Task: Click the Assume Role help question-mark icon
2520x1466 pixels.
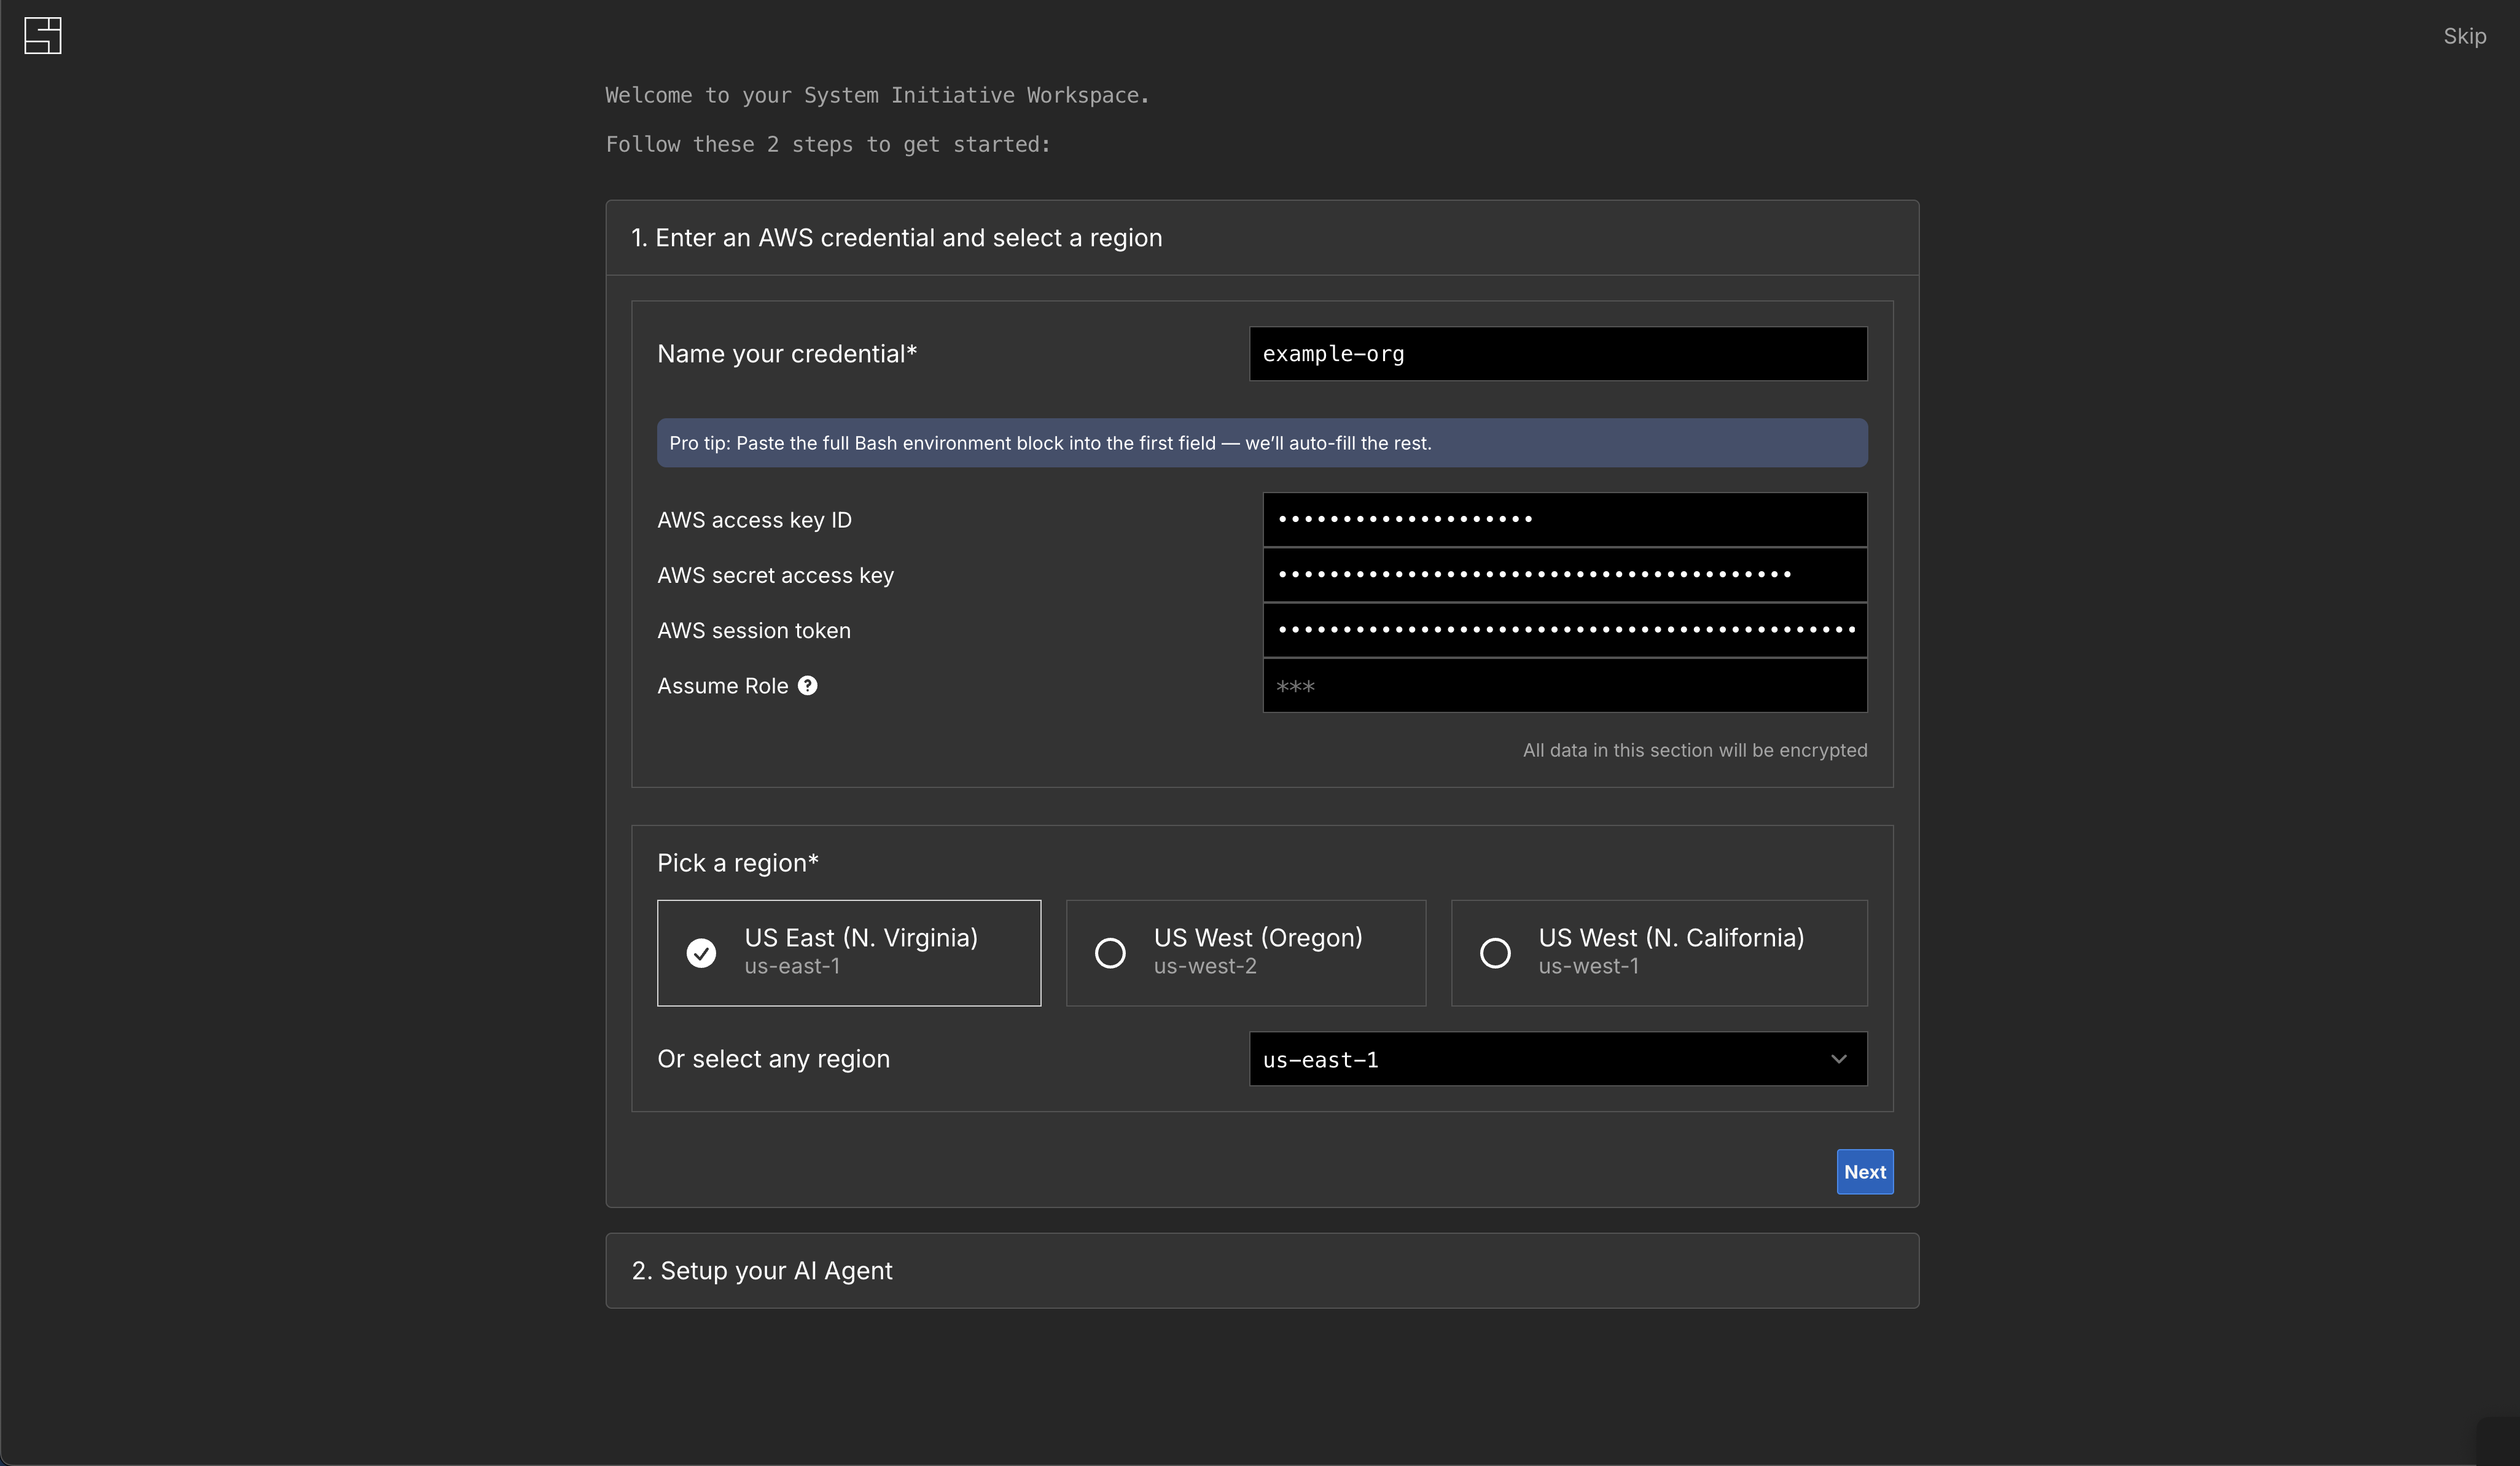Action: click(807, 686)
